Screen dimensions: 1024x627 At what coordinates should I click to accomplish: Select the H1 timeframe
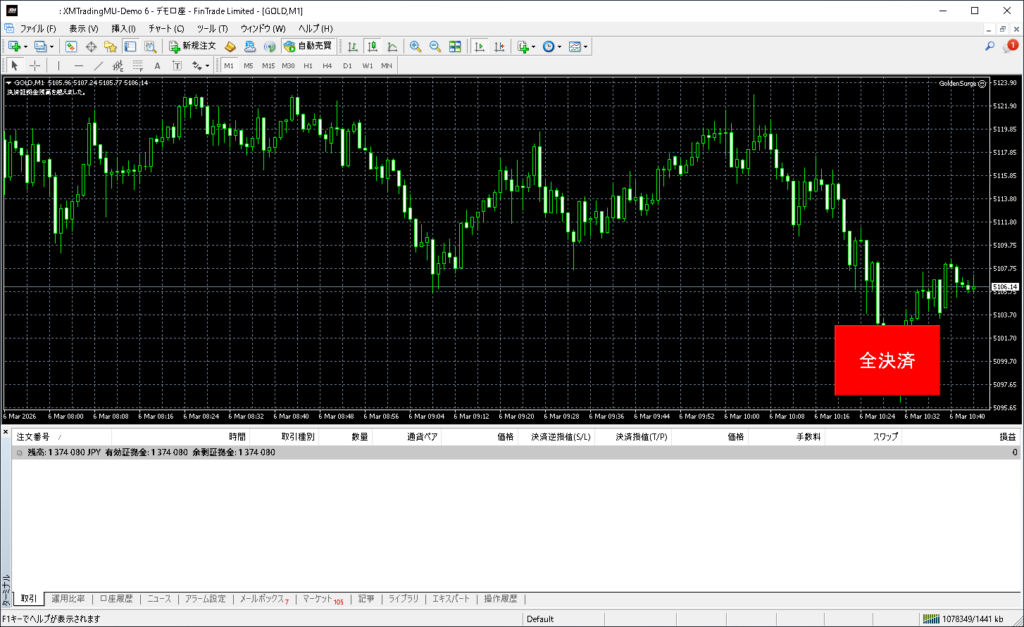click(308, 65)
